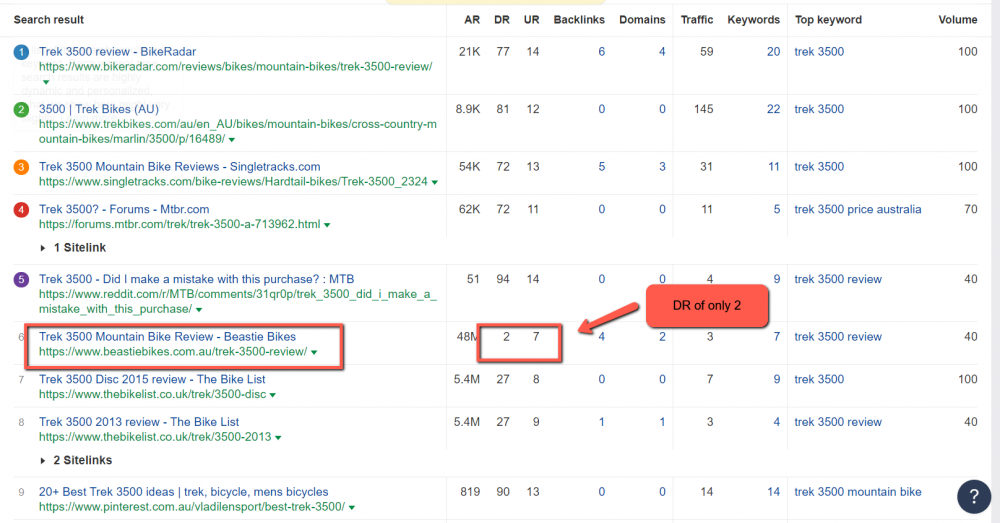Click position badge 5 for Reddit result
The image size is (1000, 523).
21,279
